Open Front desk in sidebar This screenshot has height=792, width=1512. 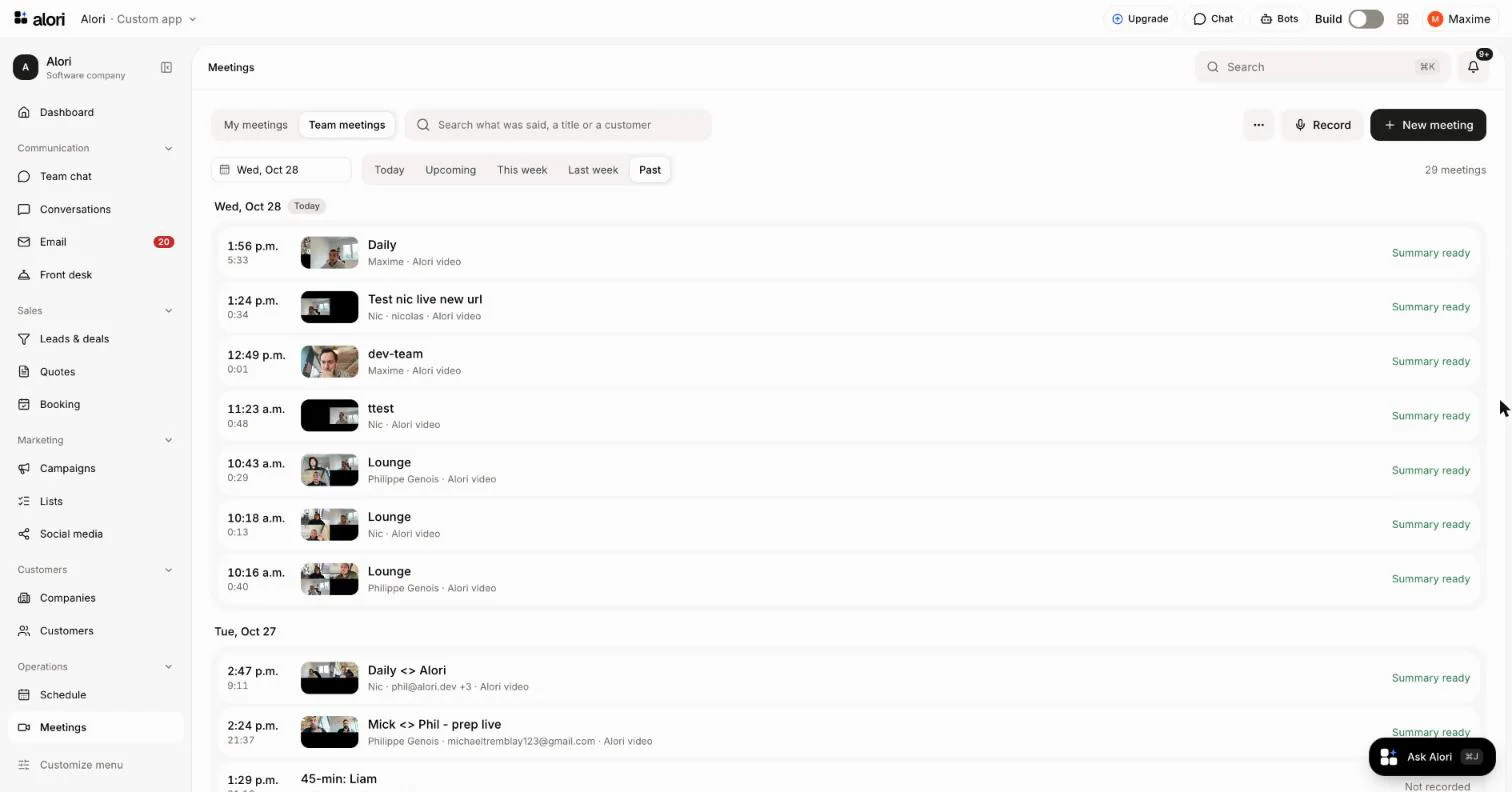[96, 275]
